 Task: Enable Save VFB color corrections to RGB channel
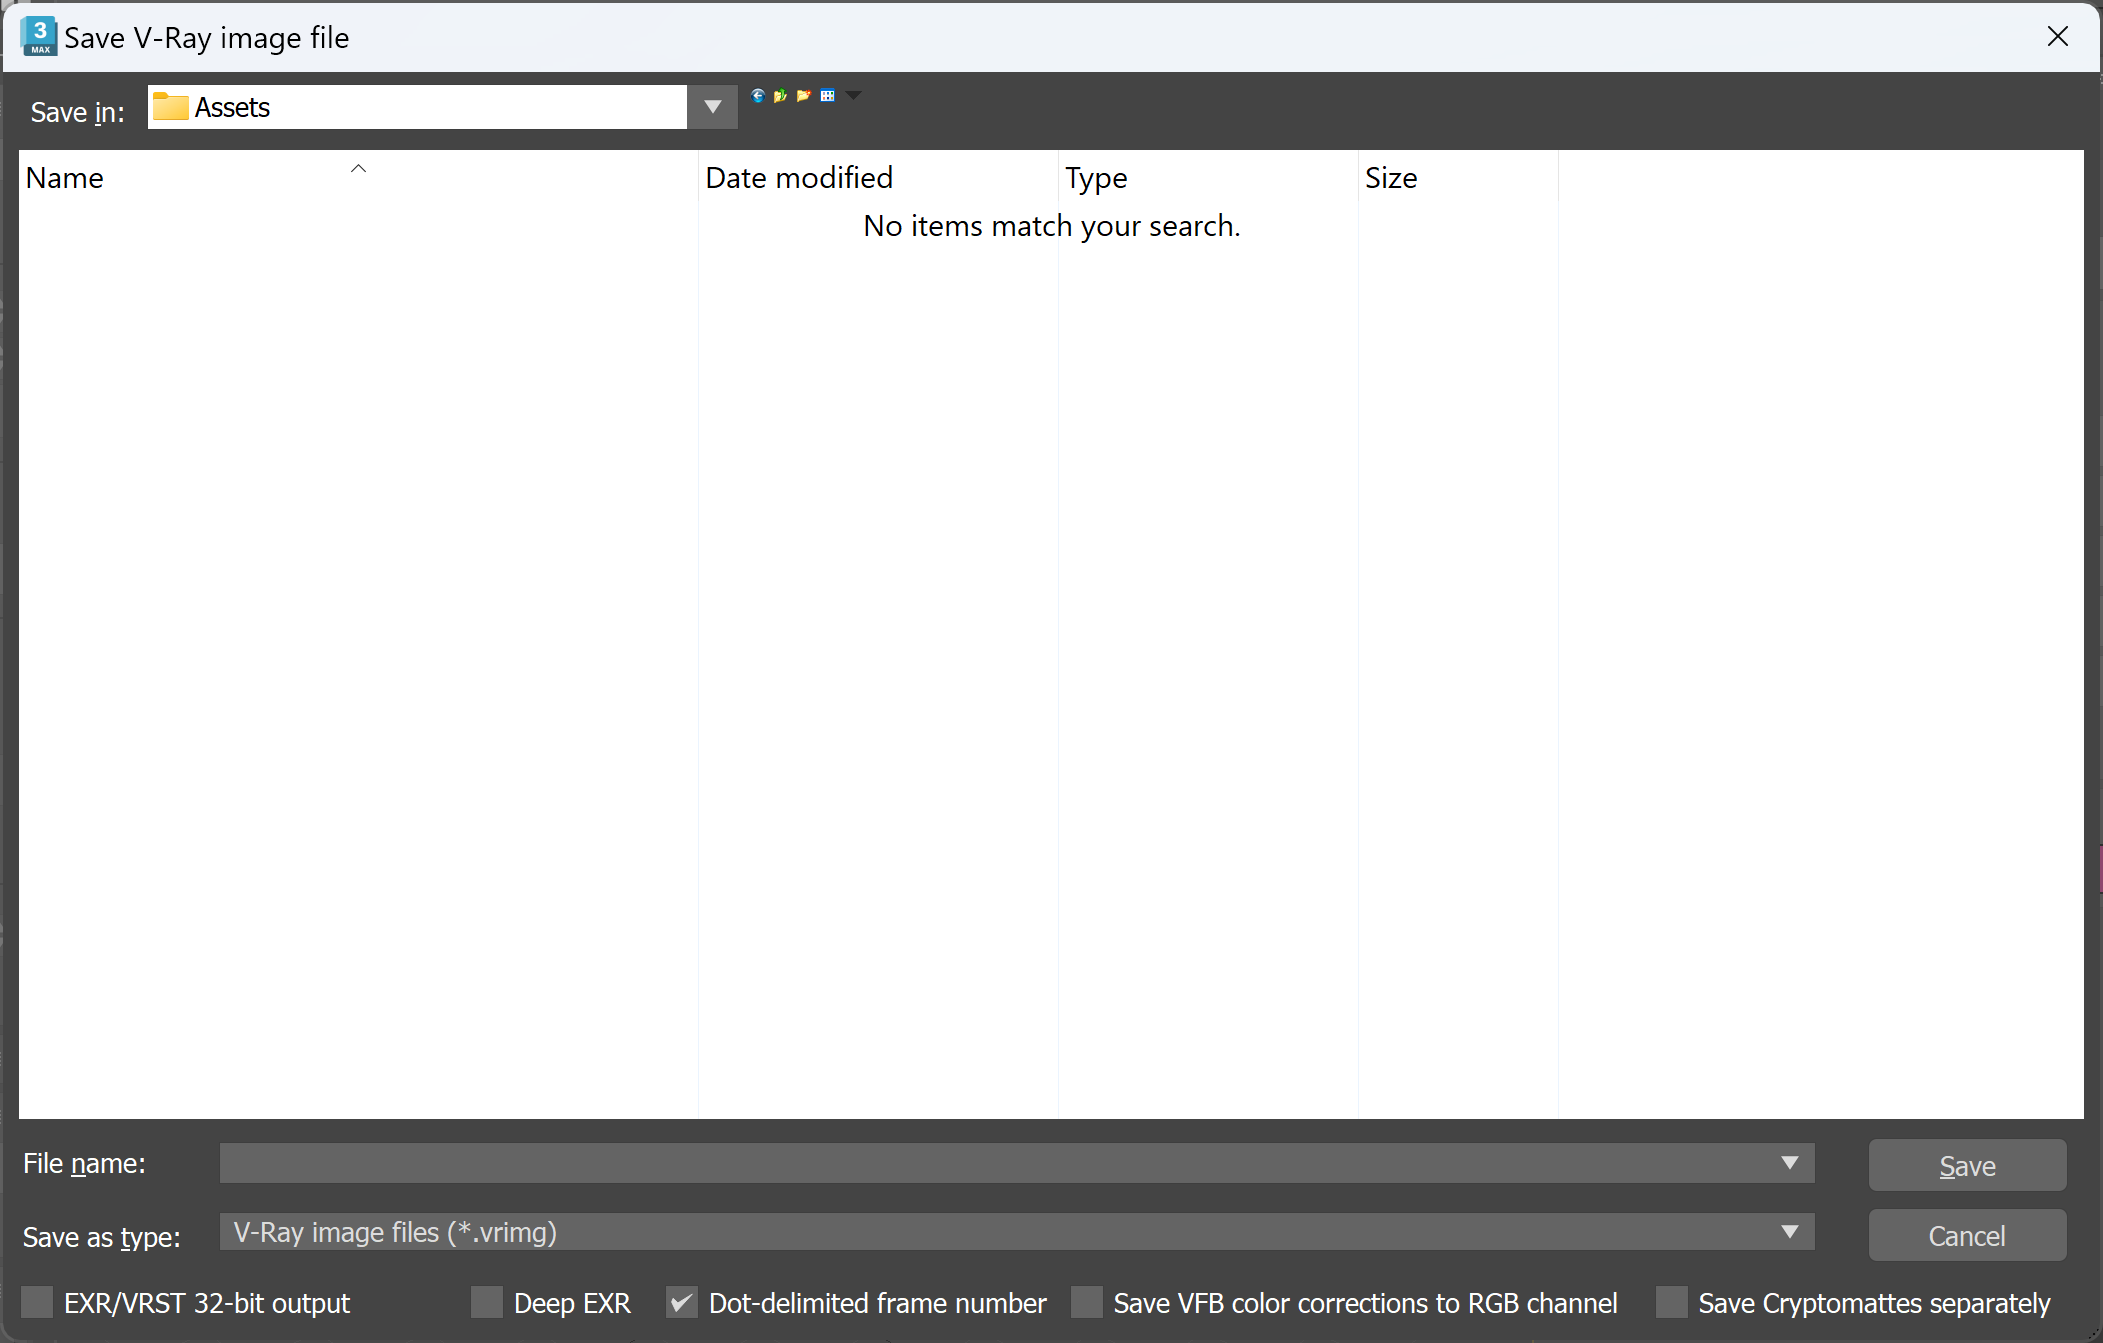1088,1302
